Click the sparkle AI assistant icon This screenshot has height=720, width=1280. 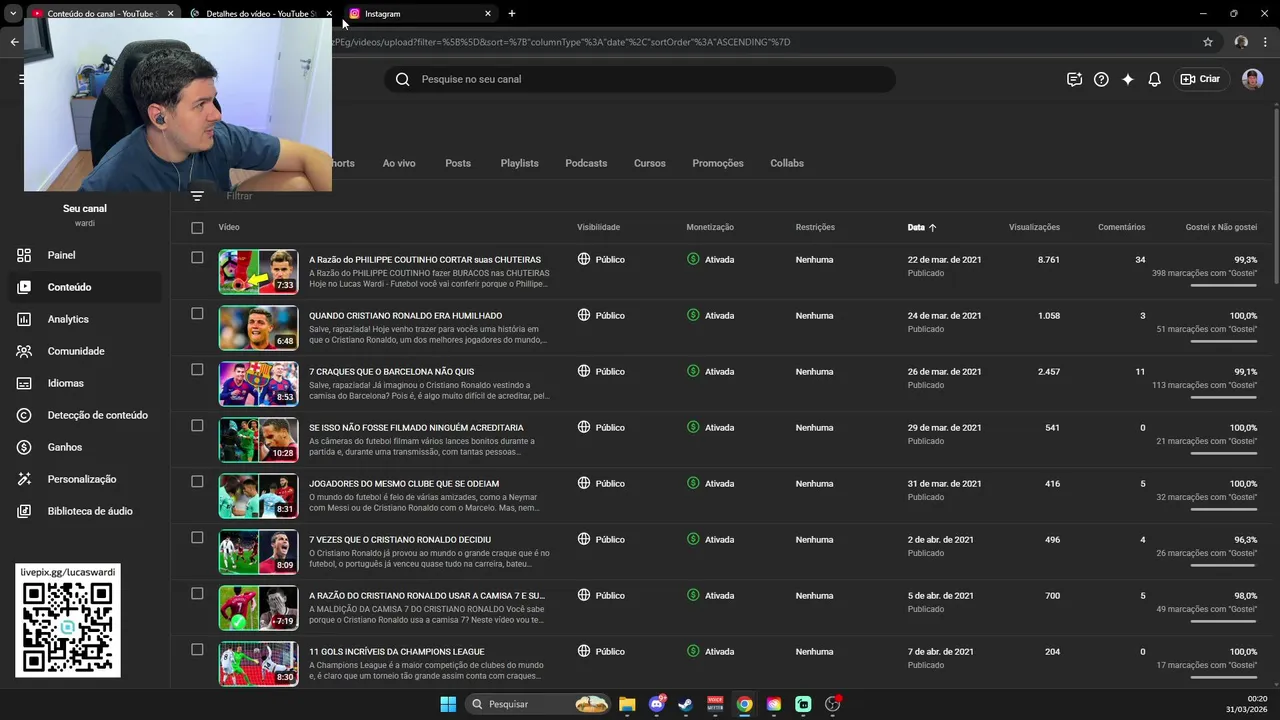1128,79
